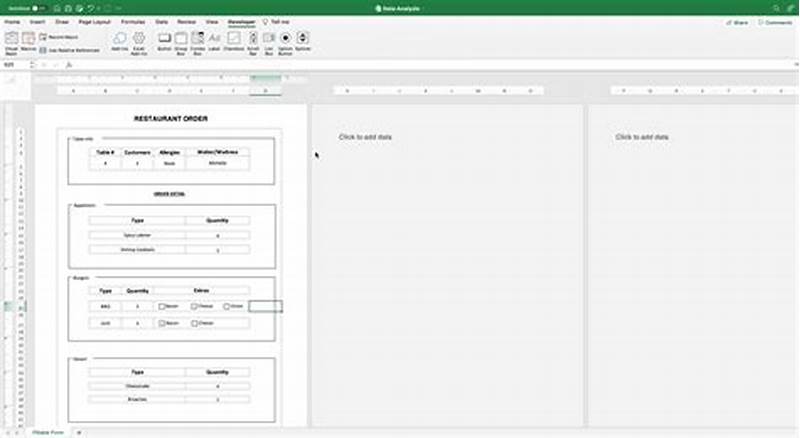Select the Option Button form control

pyautogui.click(x=285, y=43)
